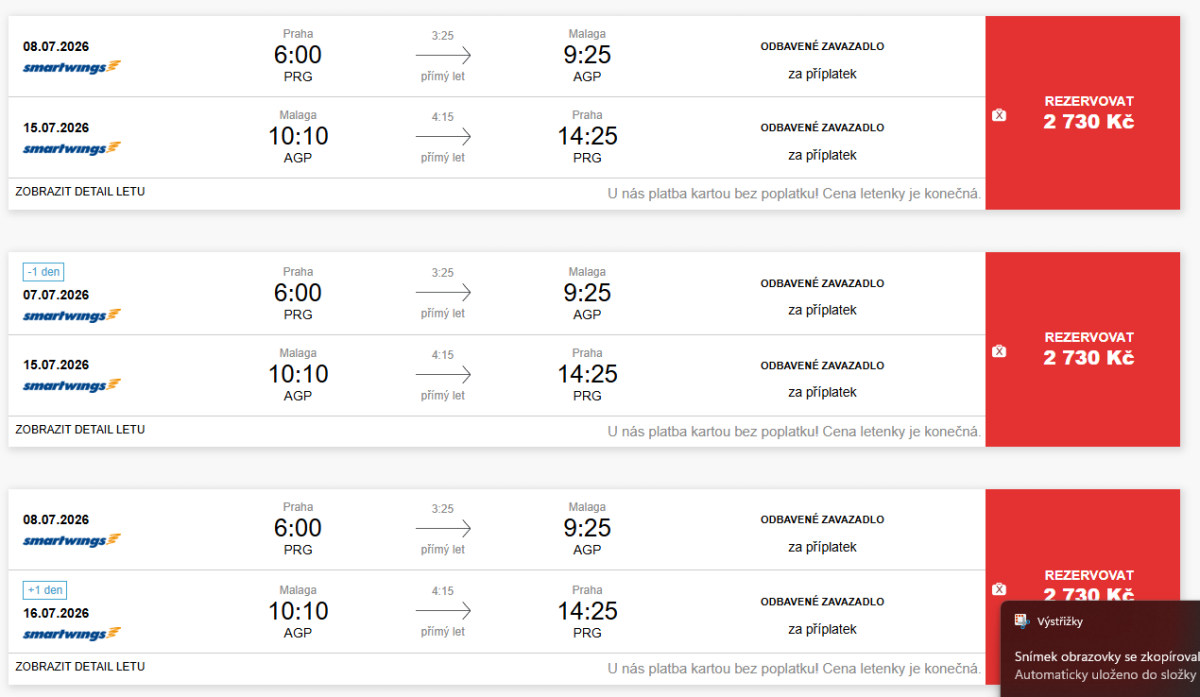Click card payment note in second result
This screenshot has width=1200, height=697.
(794, 431)
